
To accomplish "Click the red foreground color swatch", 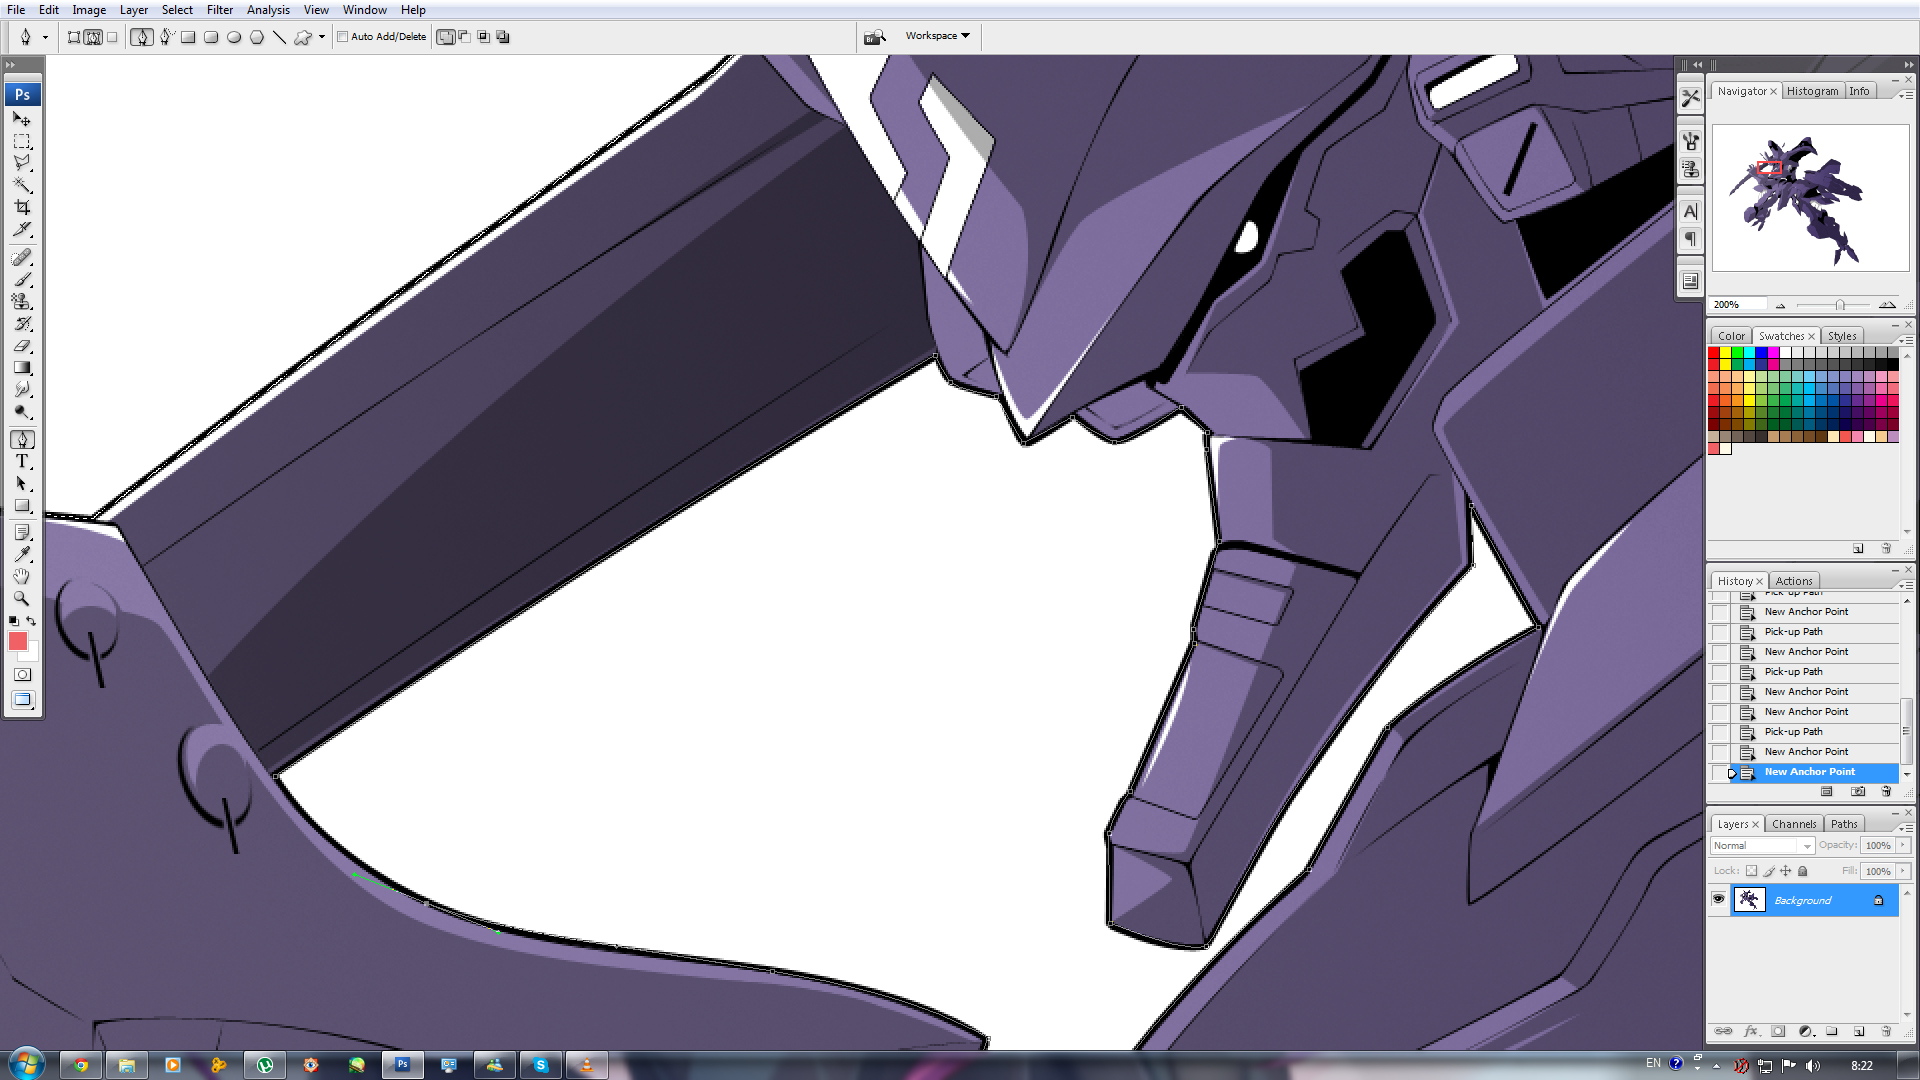I will pos(18,641).
